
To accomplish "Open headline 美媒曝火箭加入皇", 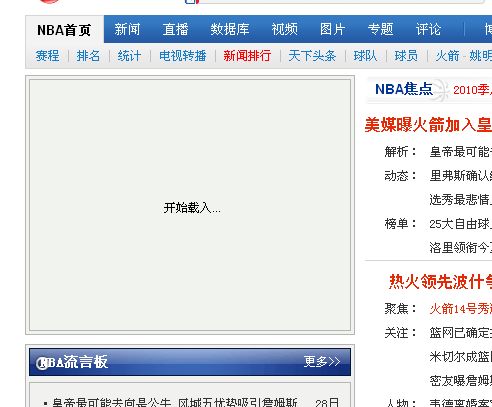I will coord(428,125).
